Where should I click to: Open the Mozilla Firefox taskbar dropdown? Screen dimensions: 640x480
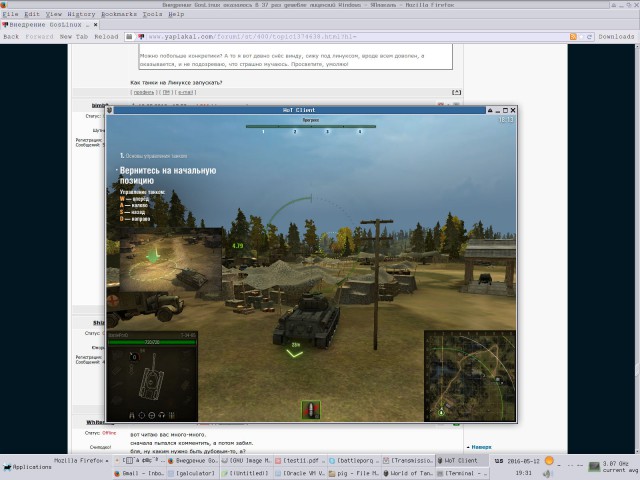click(x=81, y=460)
